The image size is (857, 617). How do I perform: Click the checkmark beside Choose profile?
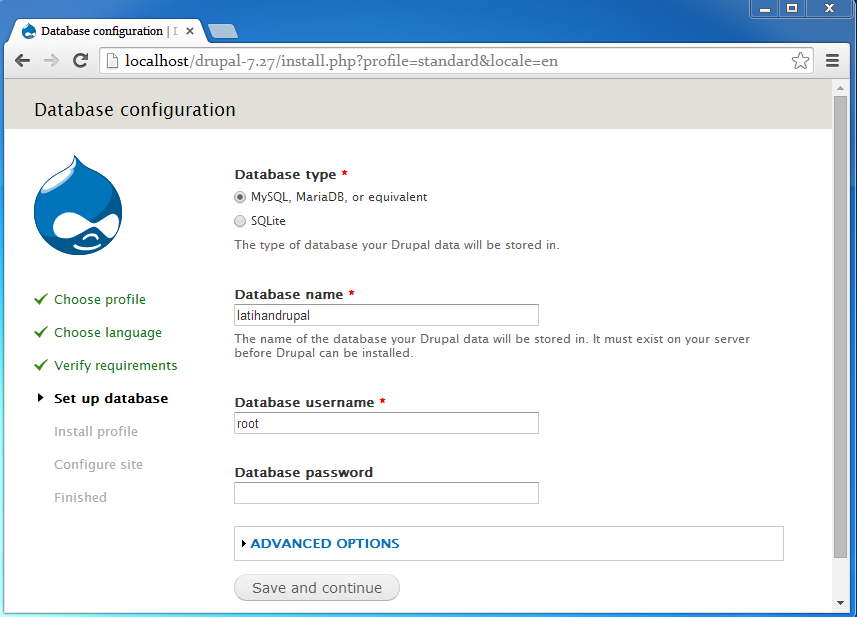coord(41,299)
